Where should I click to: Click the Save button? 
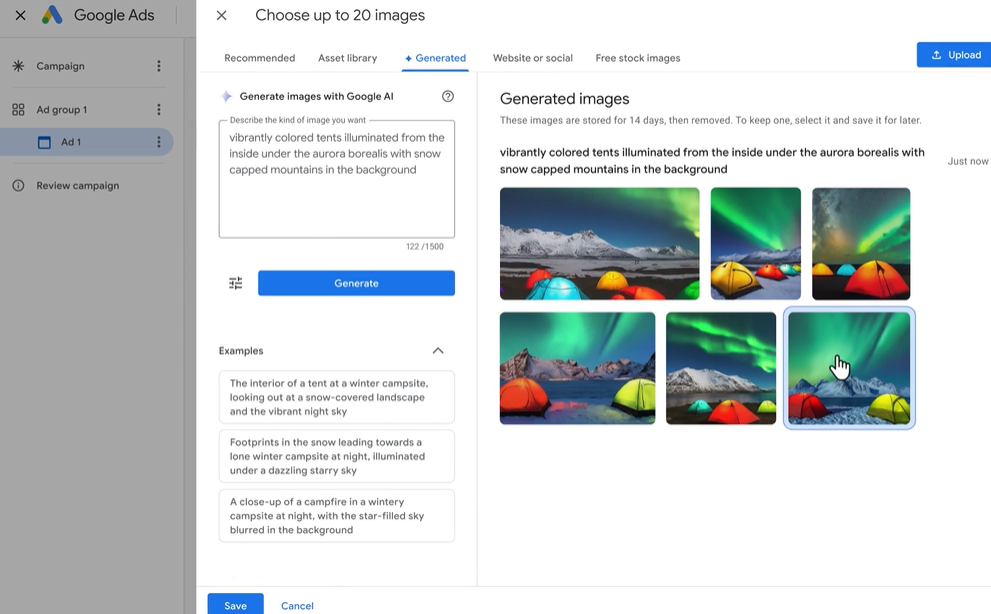click(235, 605)
